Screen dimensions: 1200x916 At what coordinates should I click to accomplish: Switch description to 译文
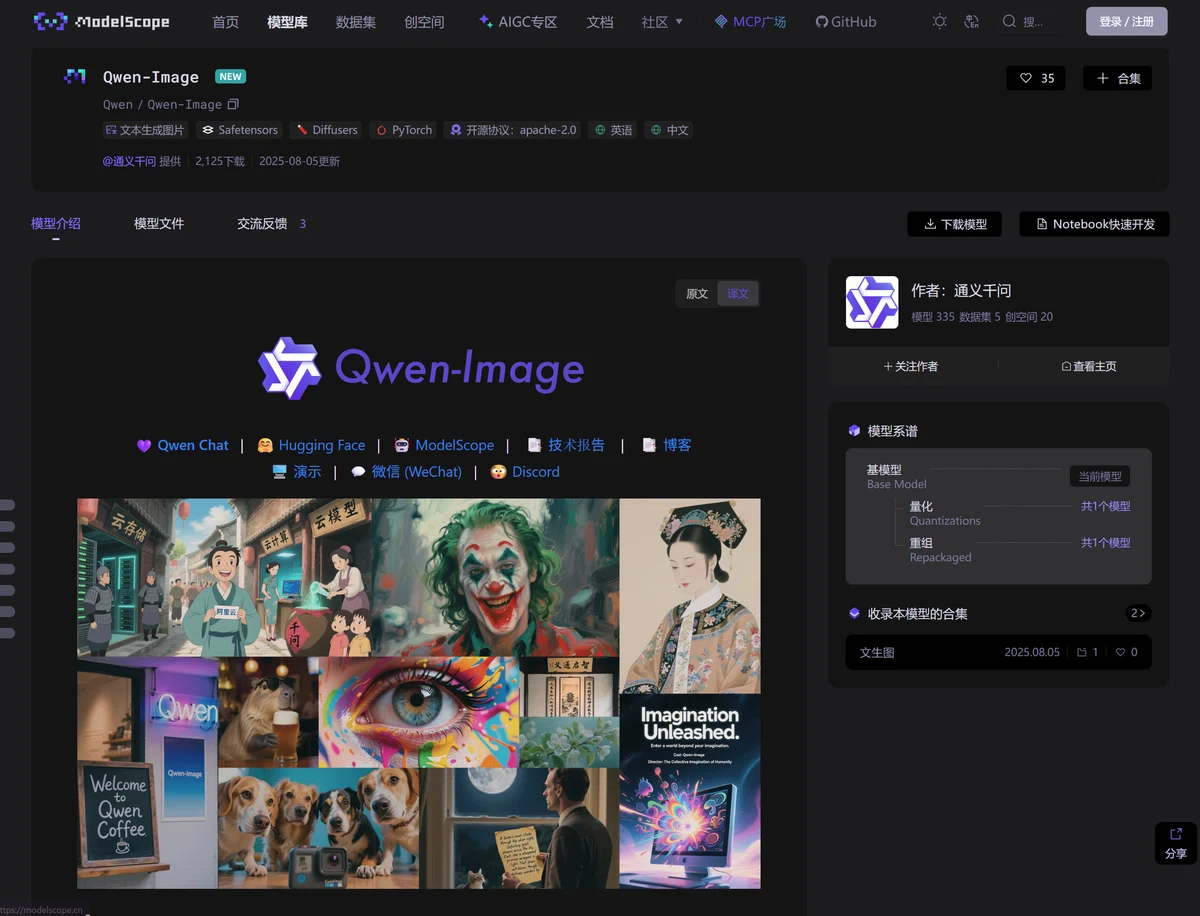[x=738, y=294]
